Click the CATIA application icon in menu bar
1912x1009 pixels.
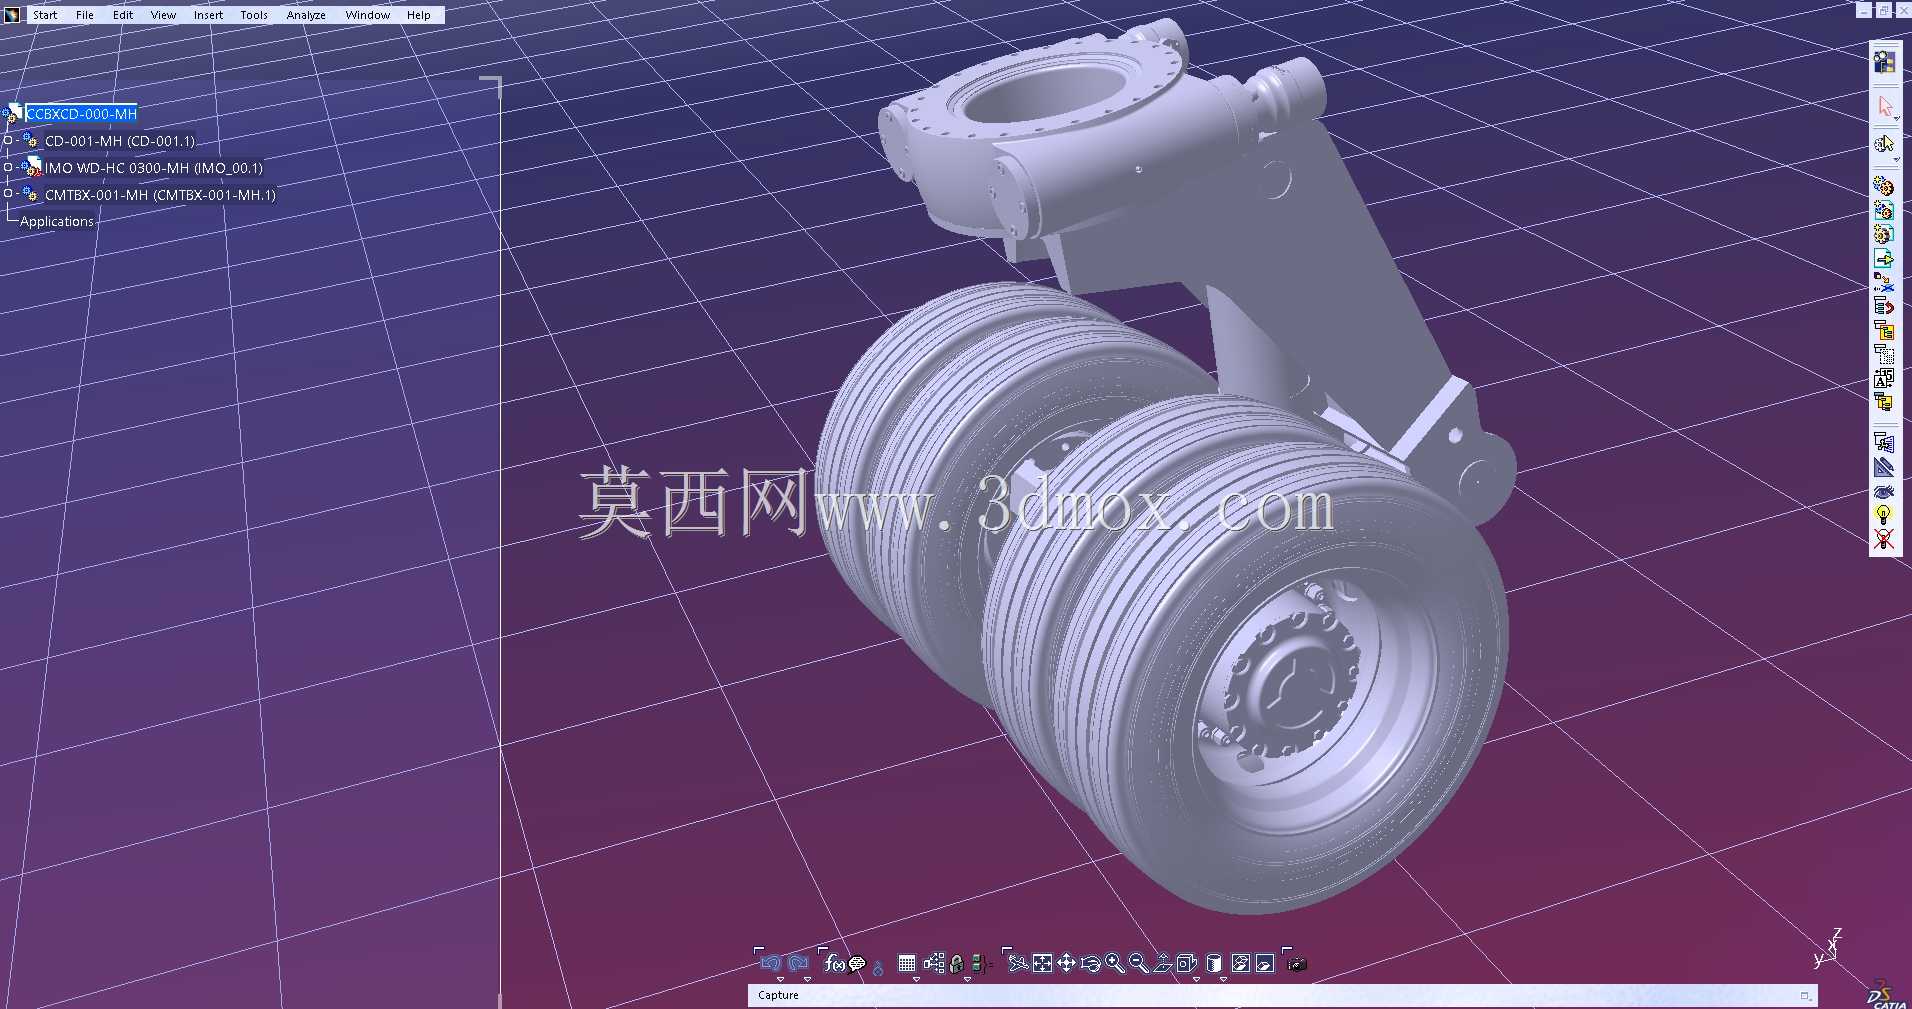click(x=12, y=15)
